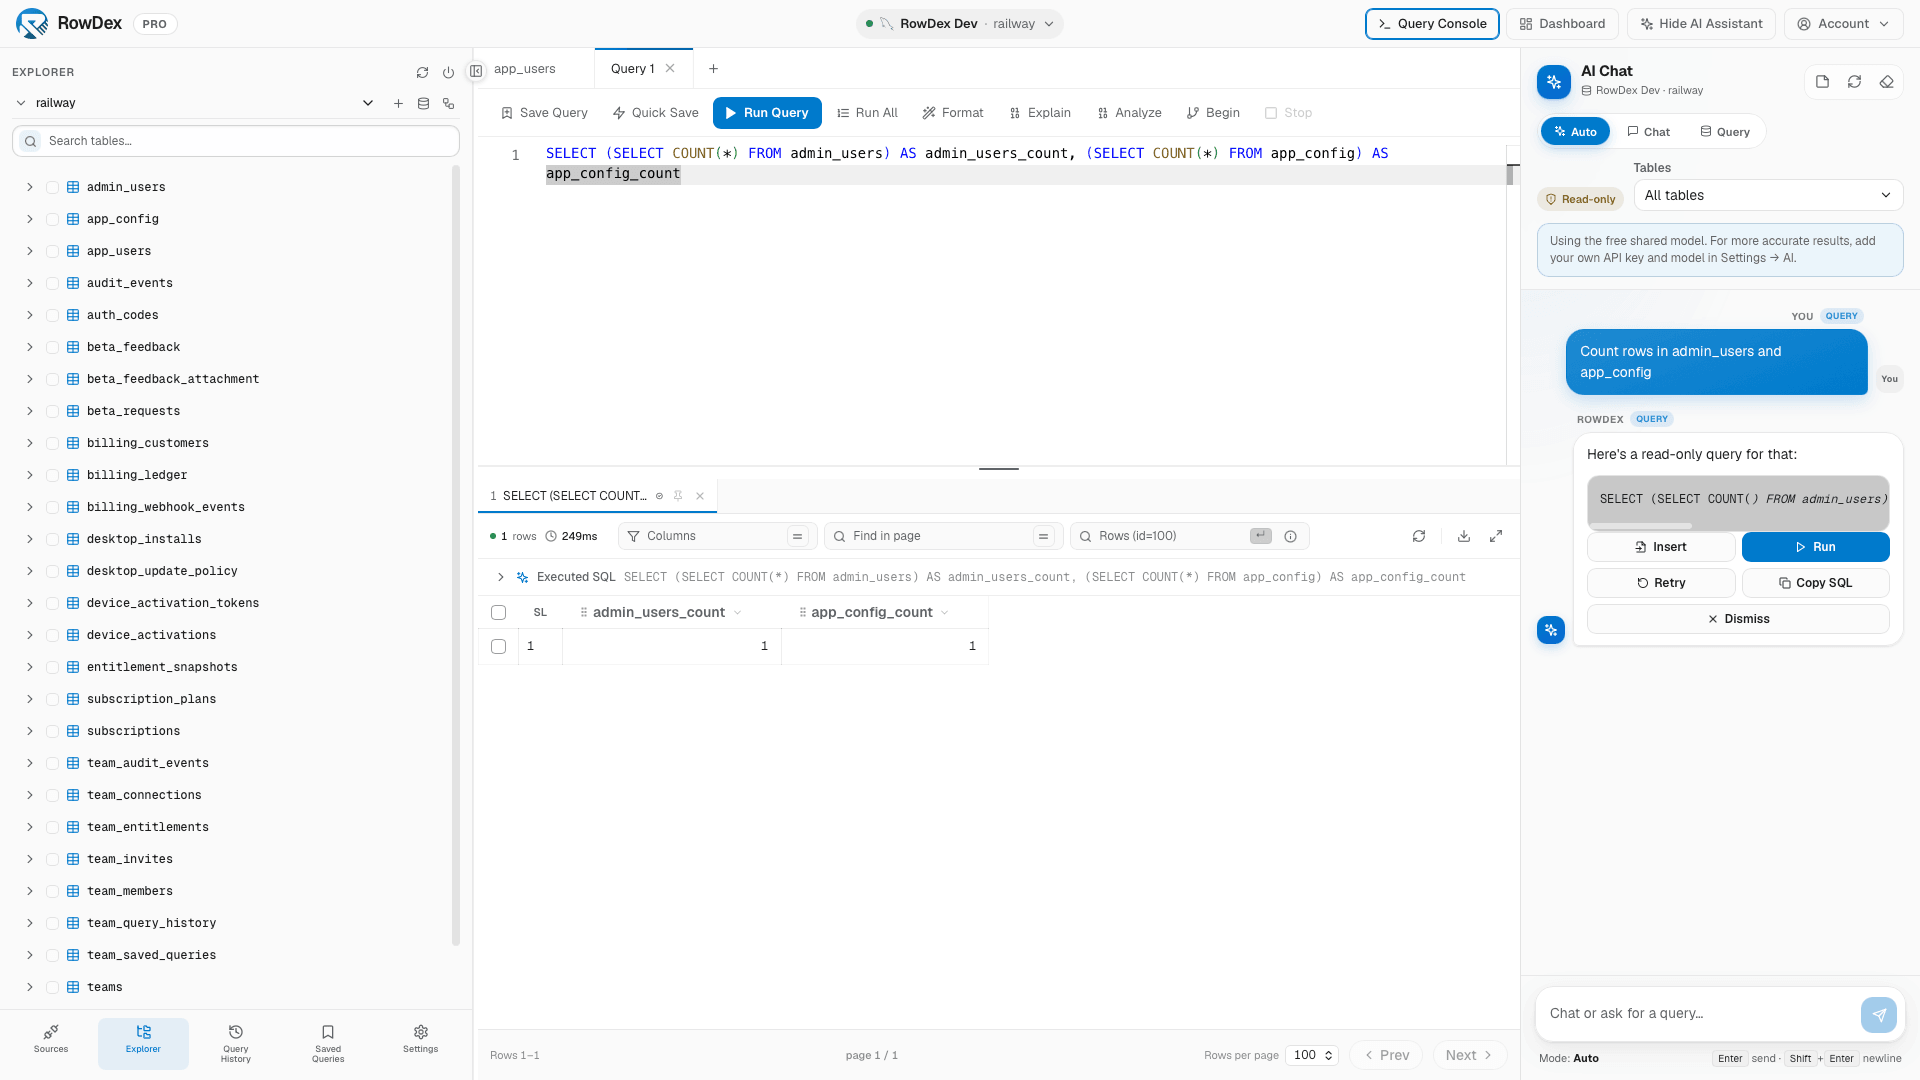This screenshot has height=1080, width=1920.
Task: Refresh the explorer tables list
Action: [x=422, y=72]
